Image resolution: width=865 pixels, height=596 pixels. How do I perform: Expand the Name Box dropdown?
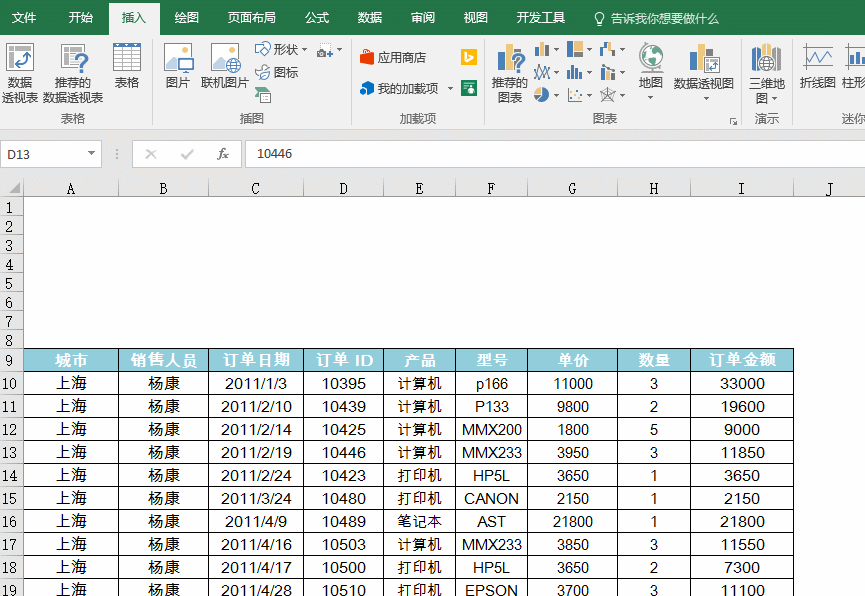coord(92,153)
